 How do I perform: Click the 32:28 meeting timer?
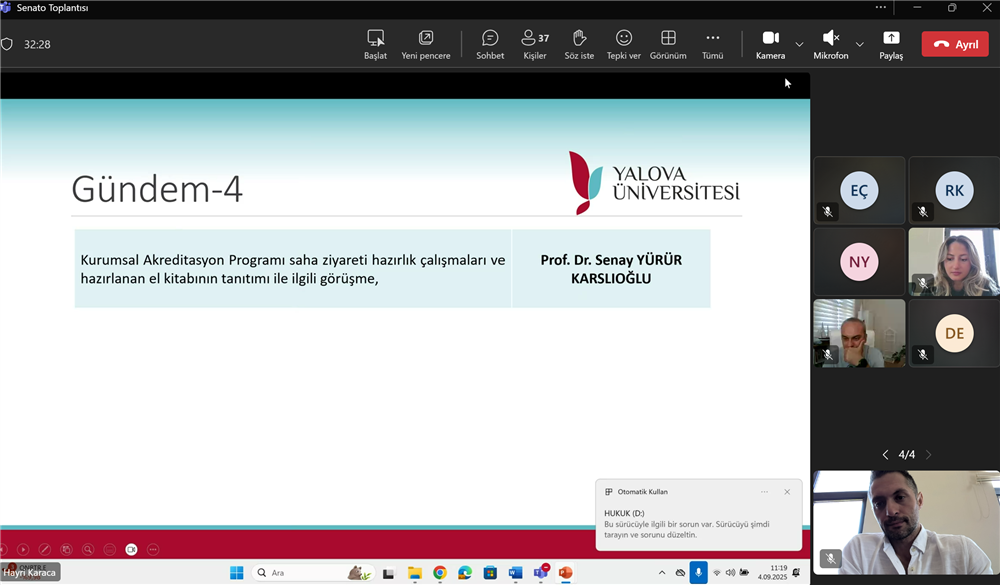click(x=37, y=45)
